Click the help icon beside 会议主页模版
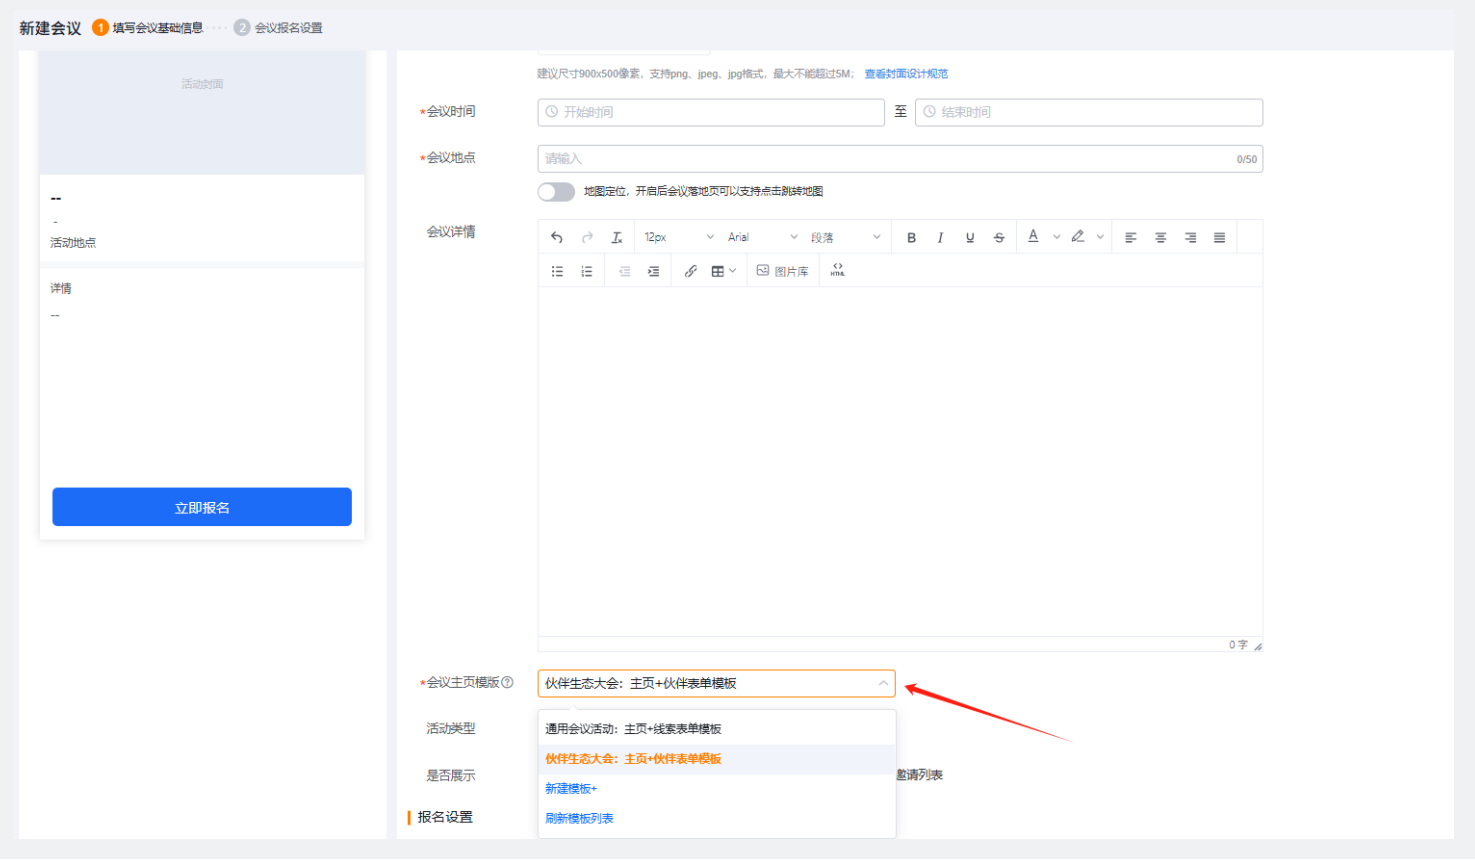The width and height of the screenshot is (1475, 860). 507,683
